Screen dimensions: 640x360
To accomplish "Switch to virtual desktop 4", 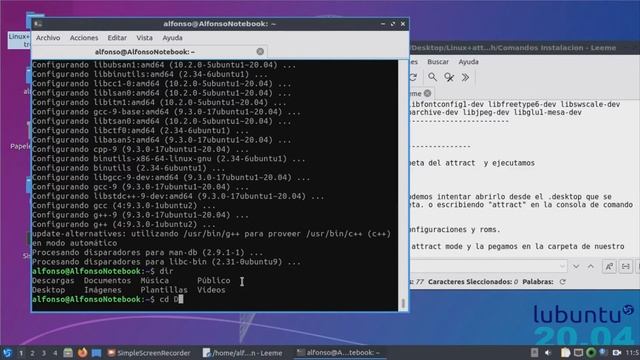I will click(55, 353).
